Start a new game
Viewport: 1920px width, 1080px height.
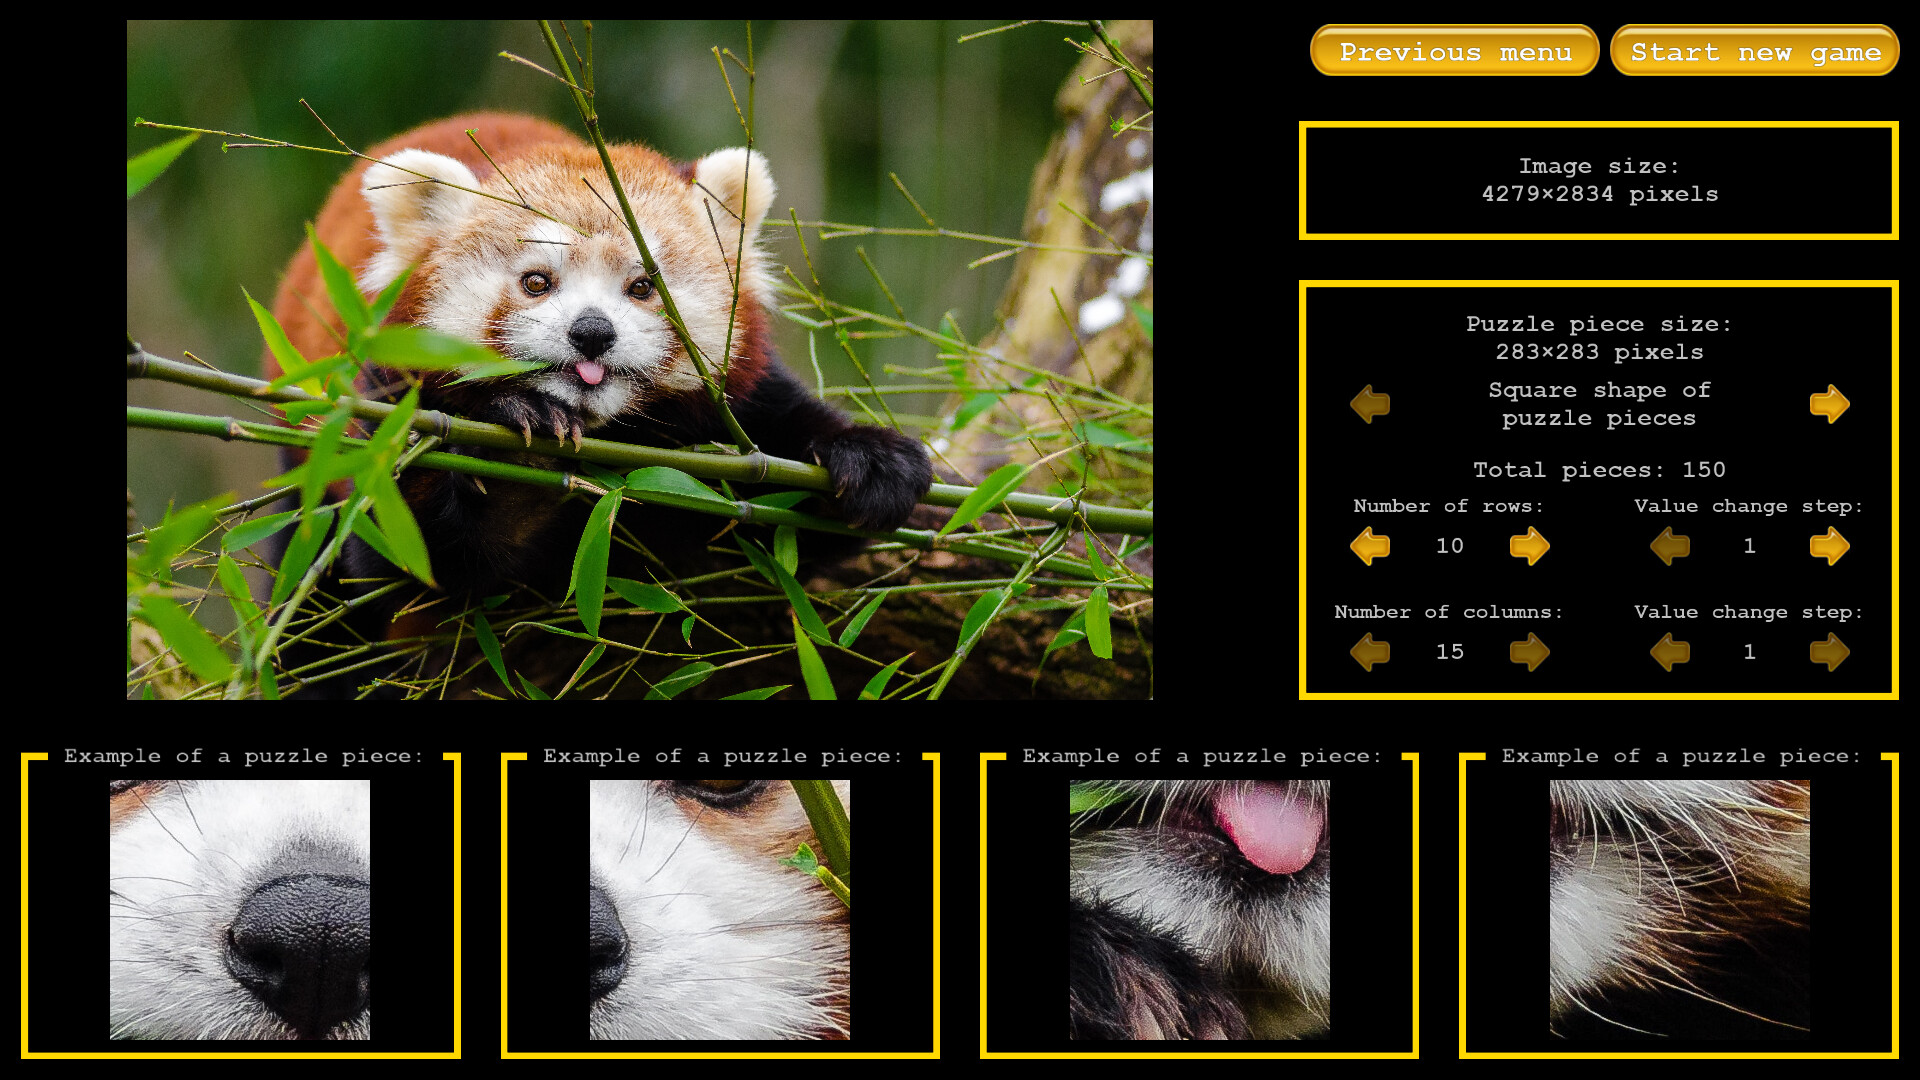pos(1753,53)
